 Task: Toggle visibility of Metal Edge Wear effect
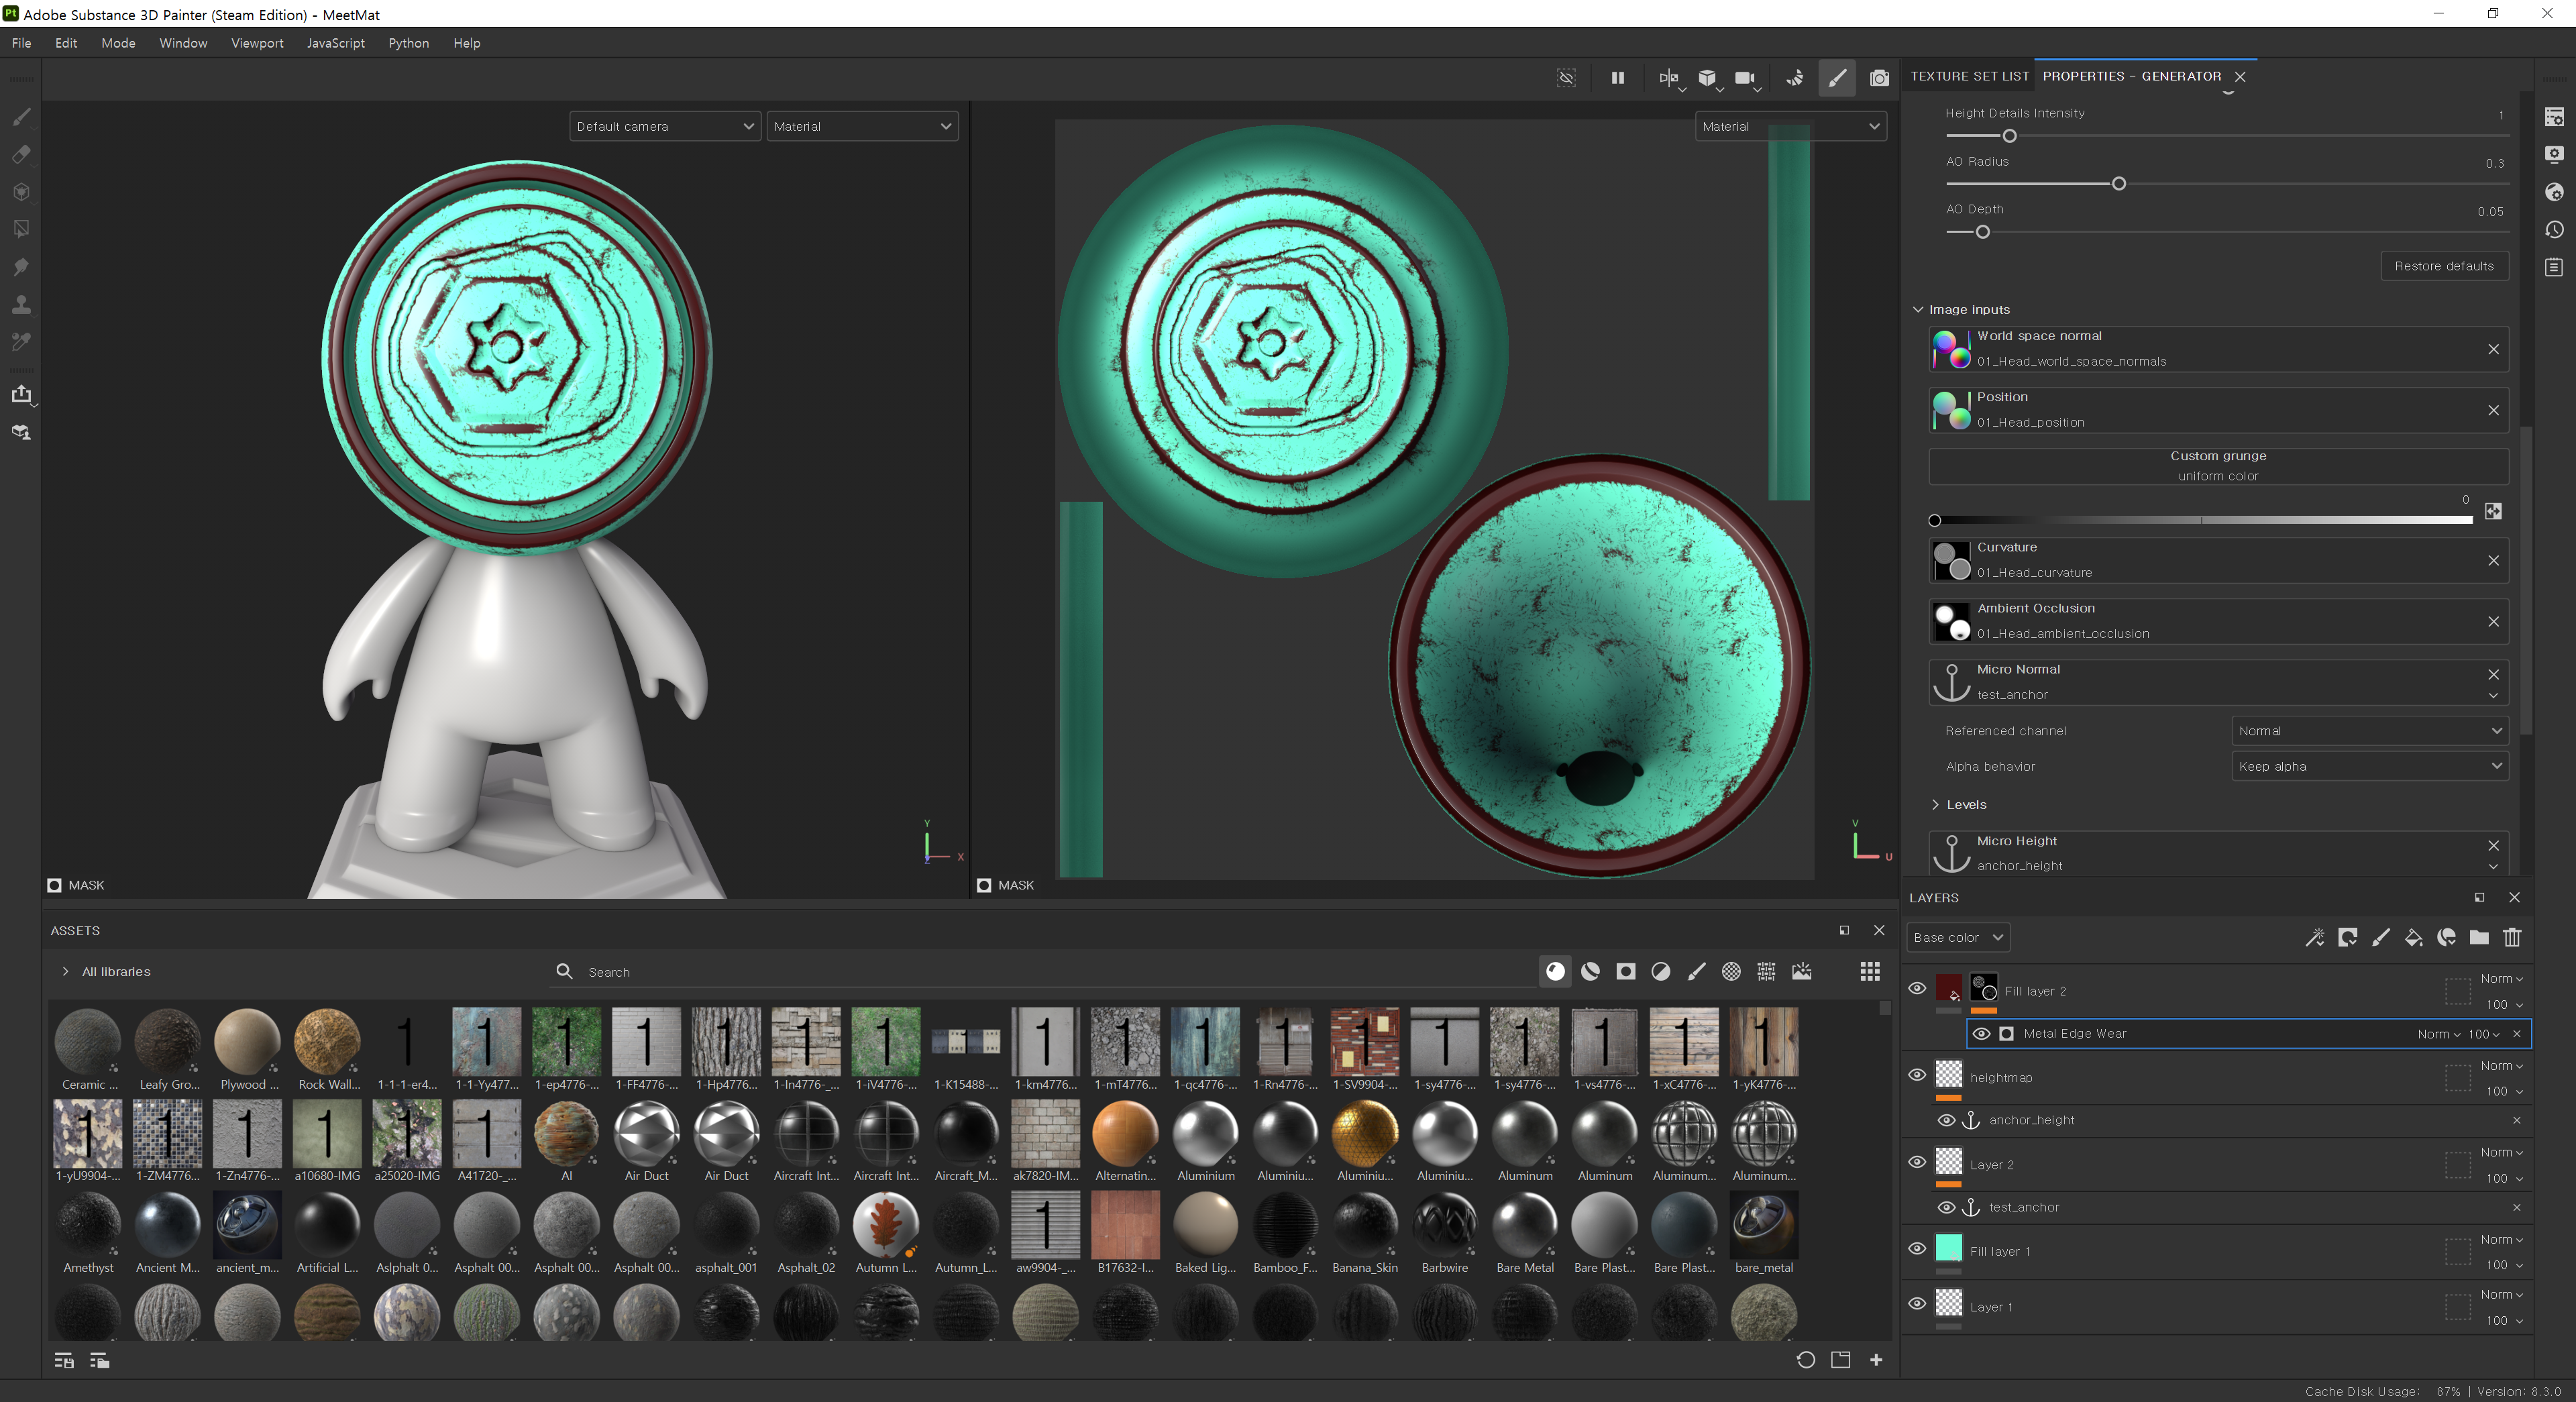(1981, 1034)
